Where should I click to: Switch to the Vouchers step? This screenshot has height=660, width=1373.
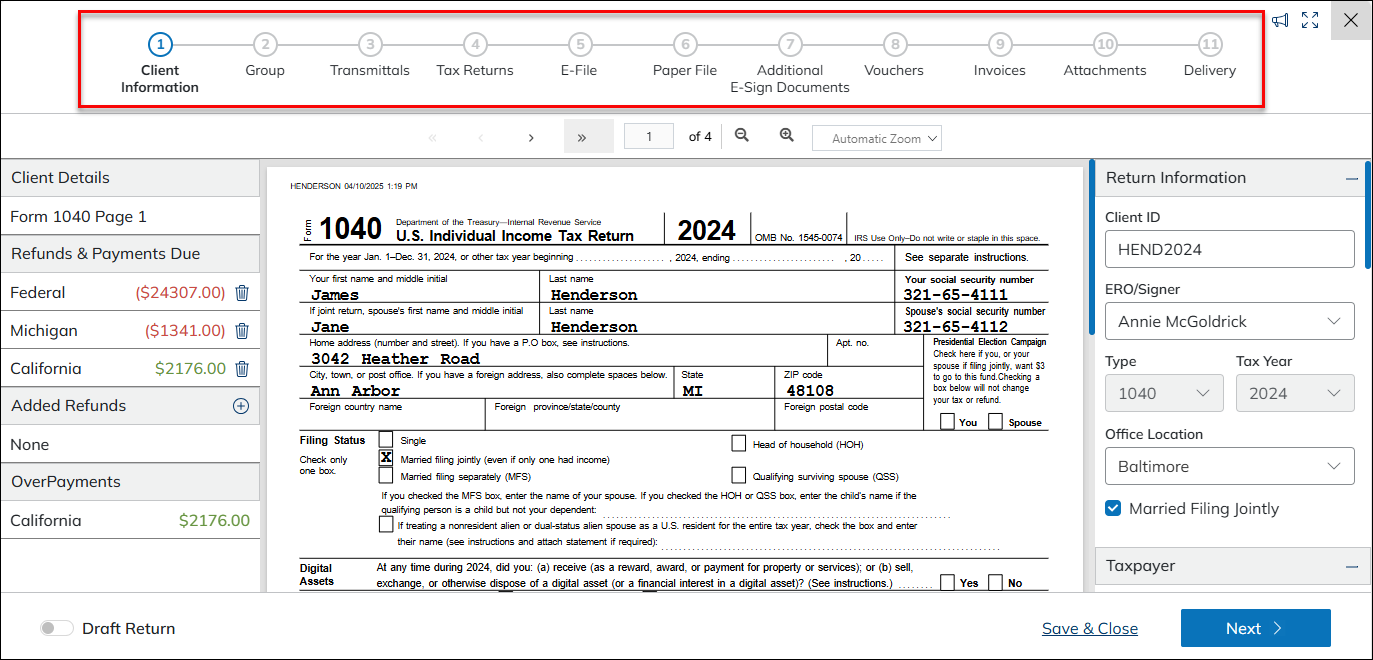coord(895,45)
